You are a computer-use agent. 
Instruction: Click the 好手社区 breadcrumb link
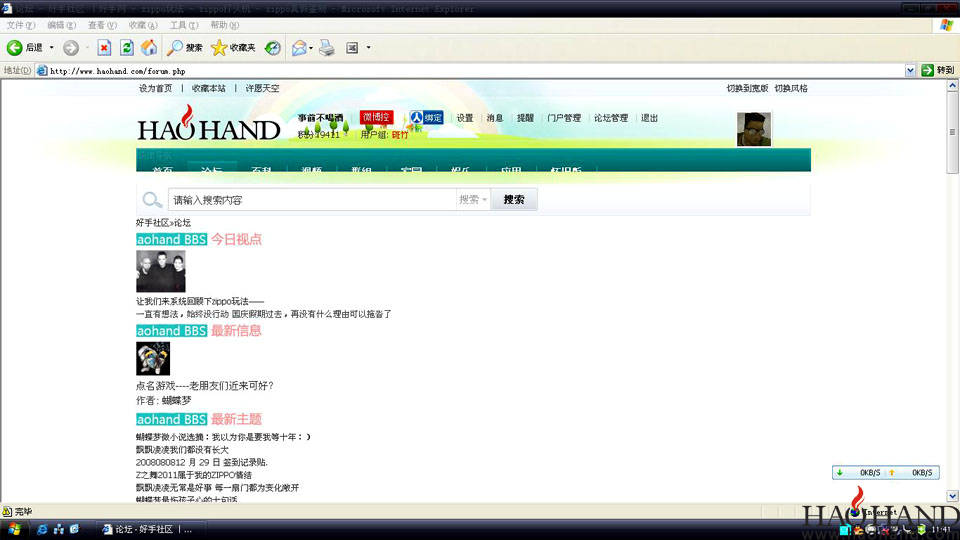pyautogui.click(x=151, y=223)
